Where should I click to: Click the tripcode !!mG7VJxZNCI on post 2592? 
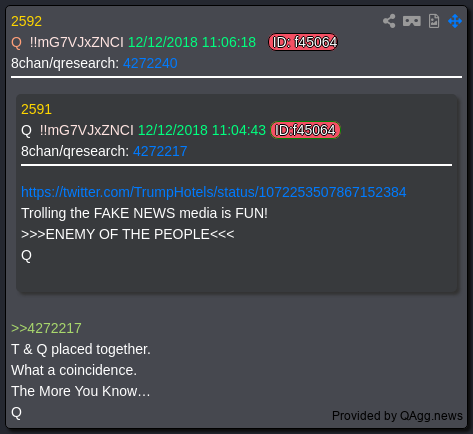click(77, 42)
